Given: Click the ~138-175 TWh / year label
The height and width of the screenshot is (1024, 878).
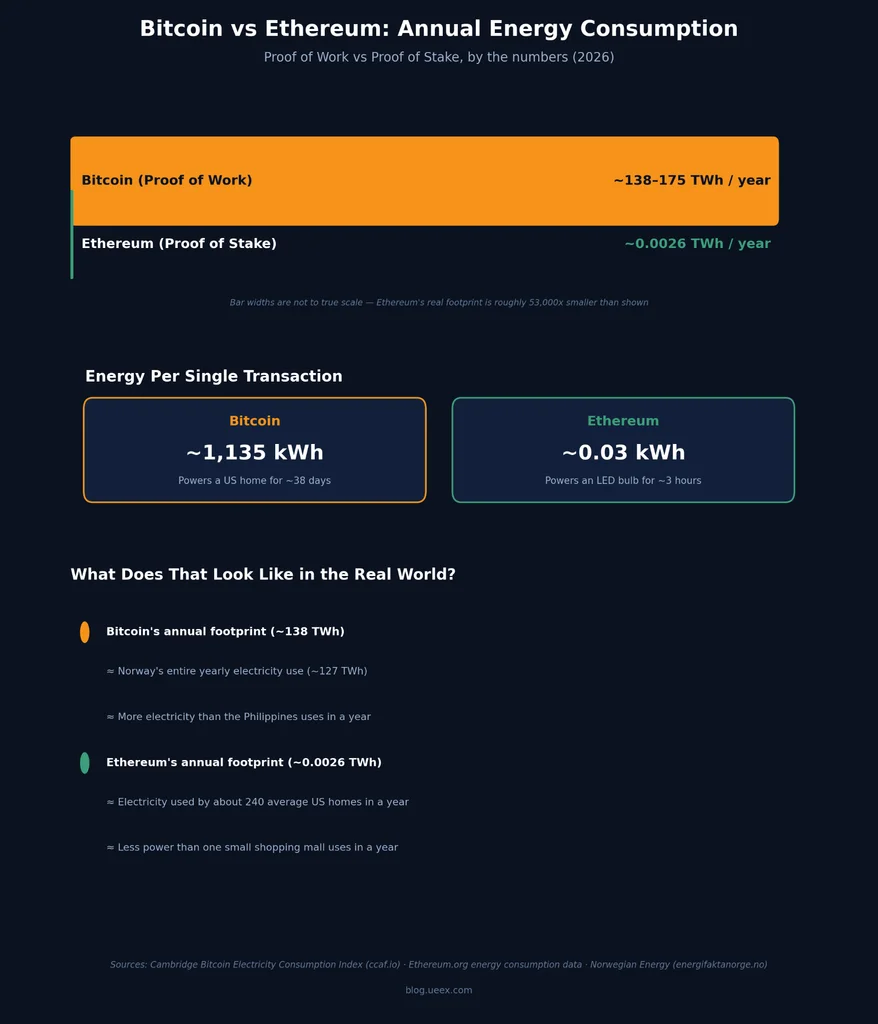Looking at the screenshot, I should (x=692, y=180).
